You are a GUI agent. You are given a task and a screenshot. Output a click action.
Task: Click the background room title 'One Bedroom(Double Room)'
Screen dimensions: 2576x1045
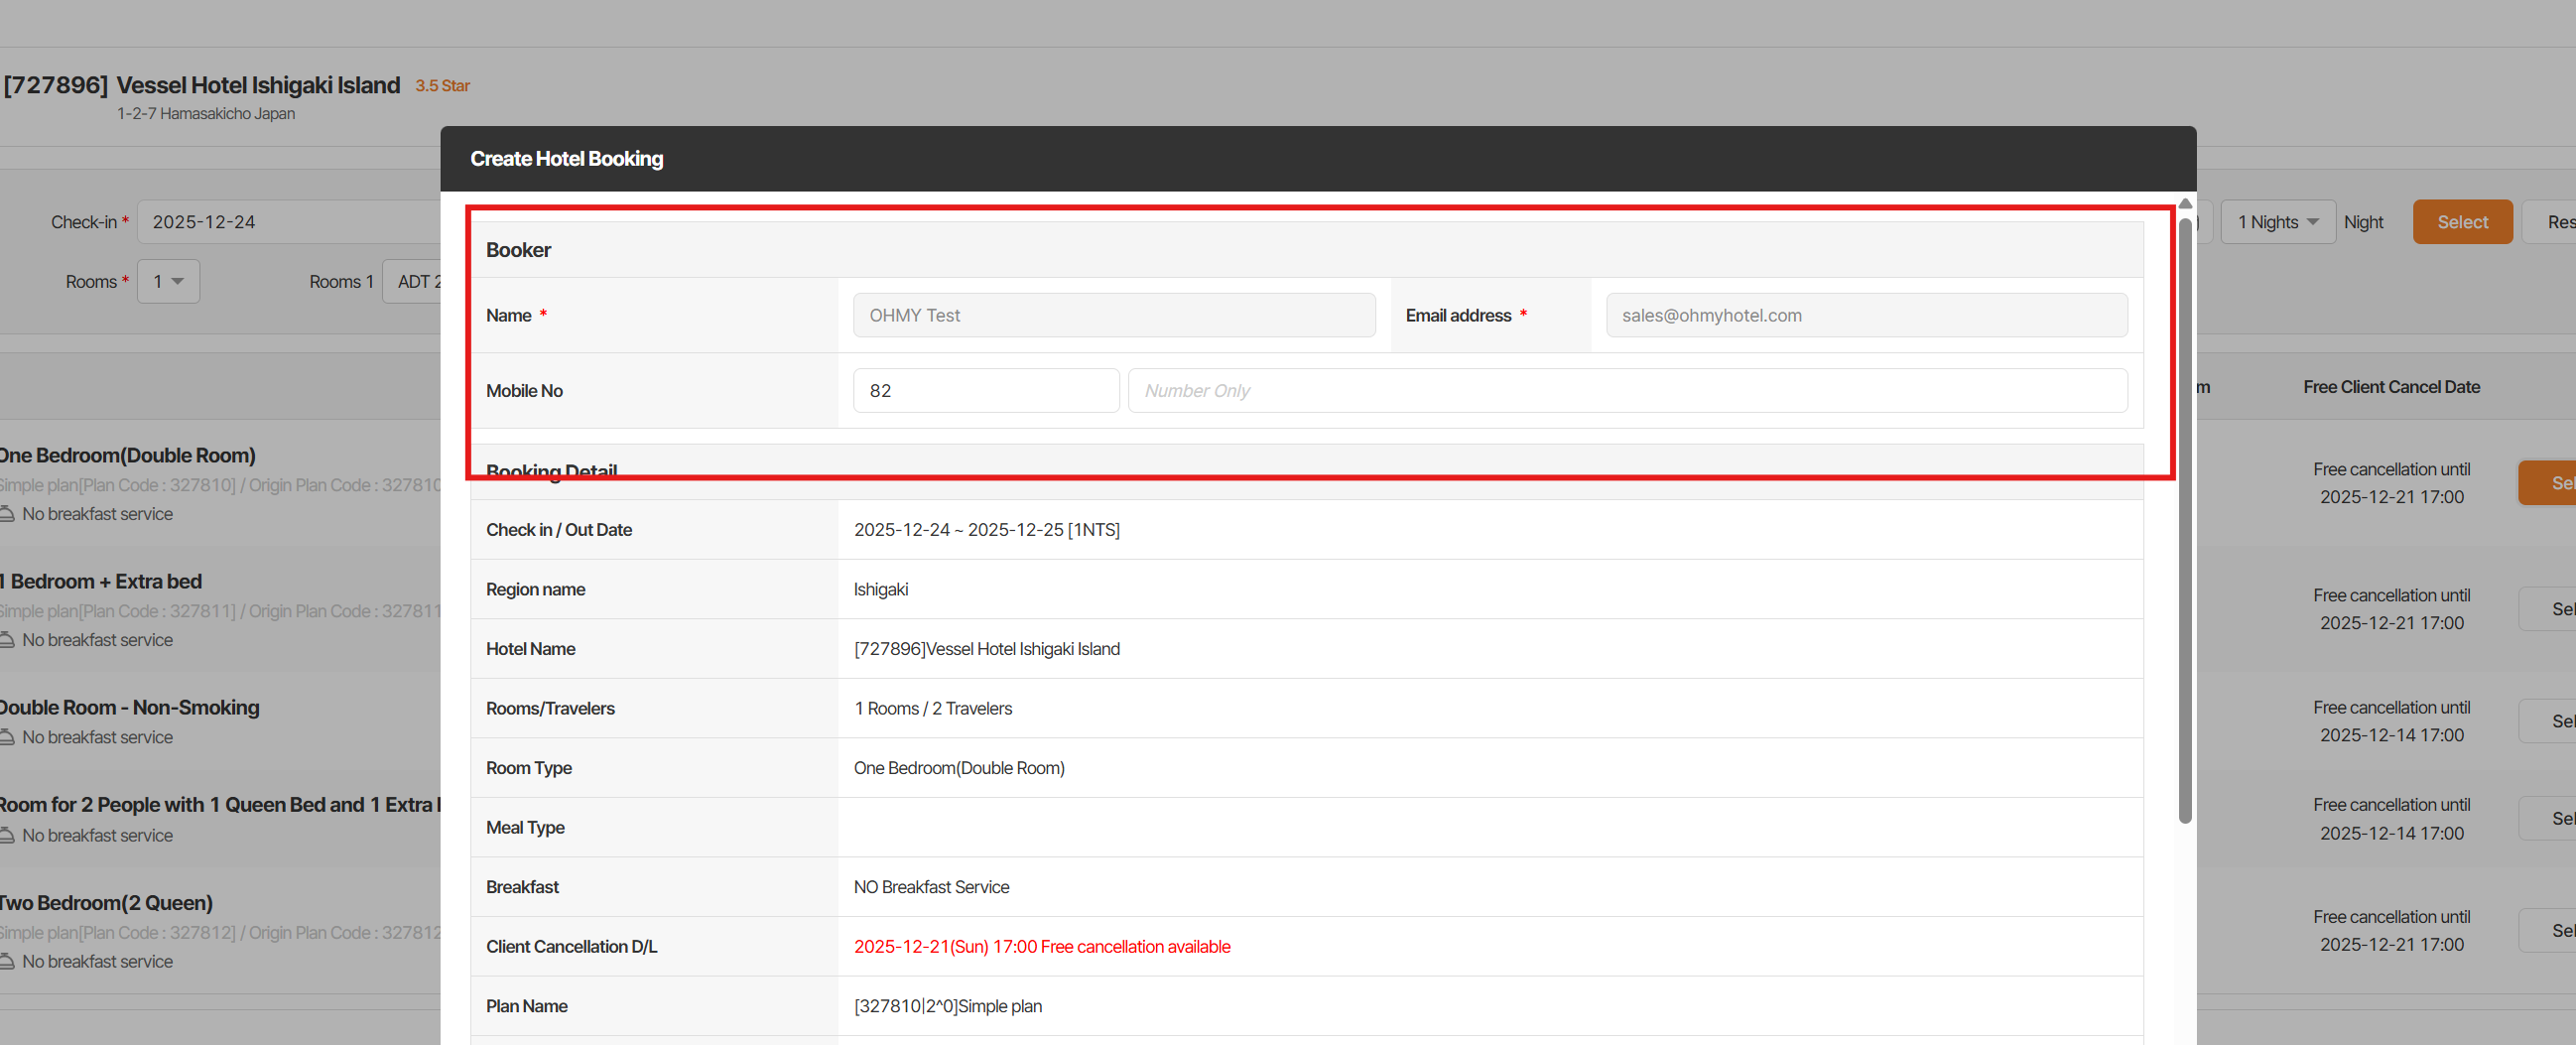(x=127, y=455)
